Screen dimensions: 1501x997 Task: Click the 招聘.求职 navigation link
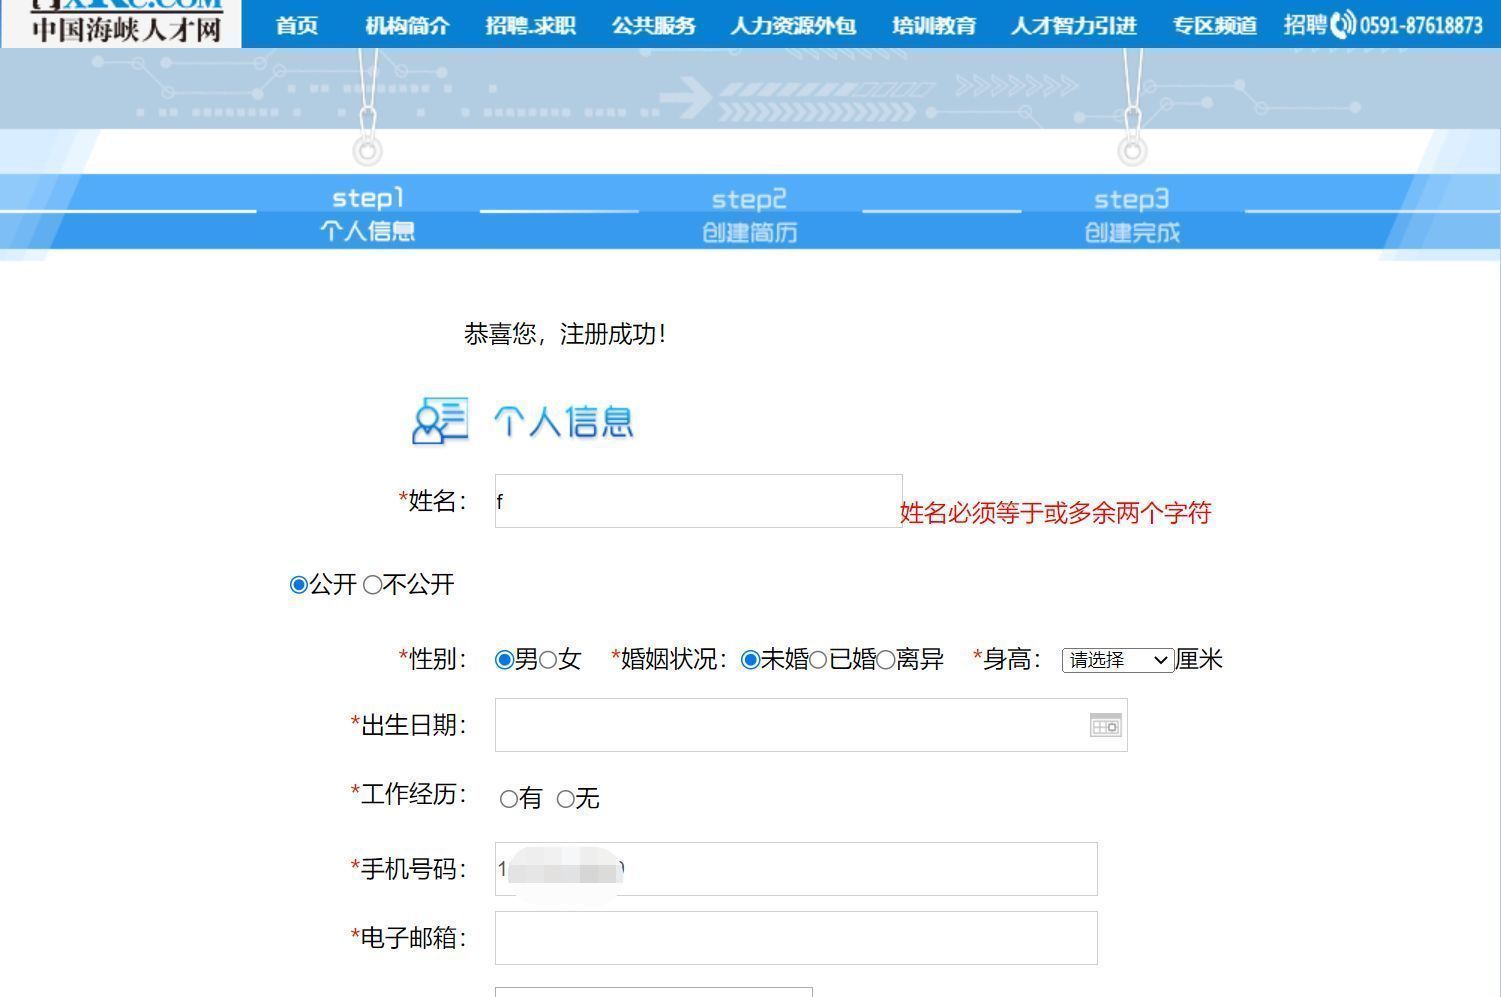531,25
